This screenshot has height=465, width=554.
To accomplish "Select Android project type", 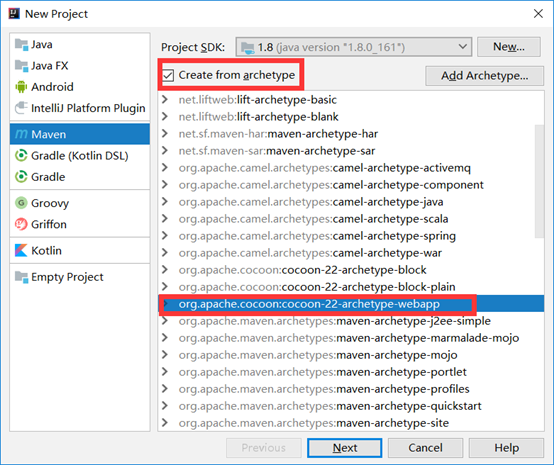I will click(80, 87).
